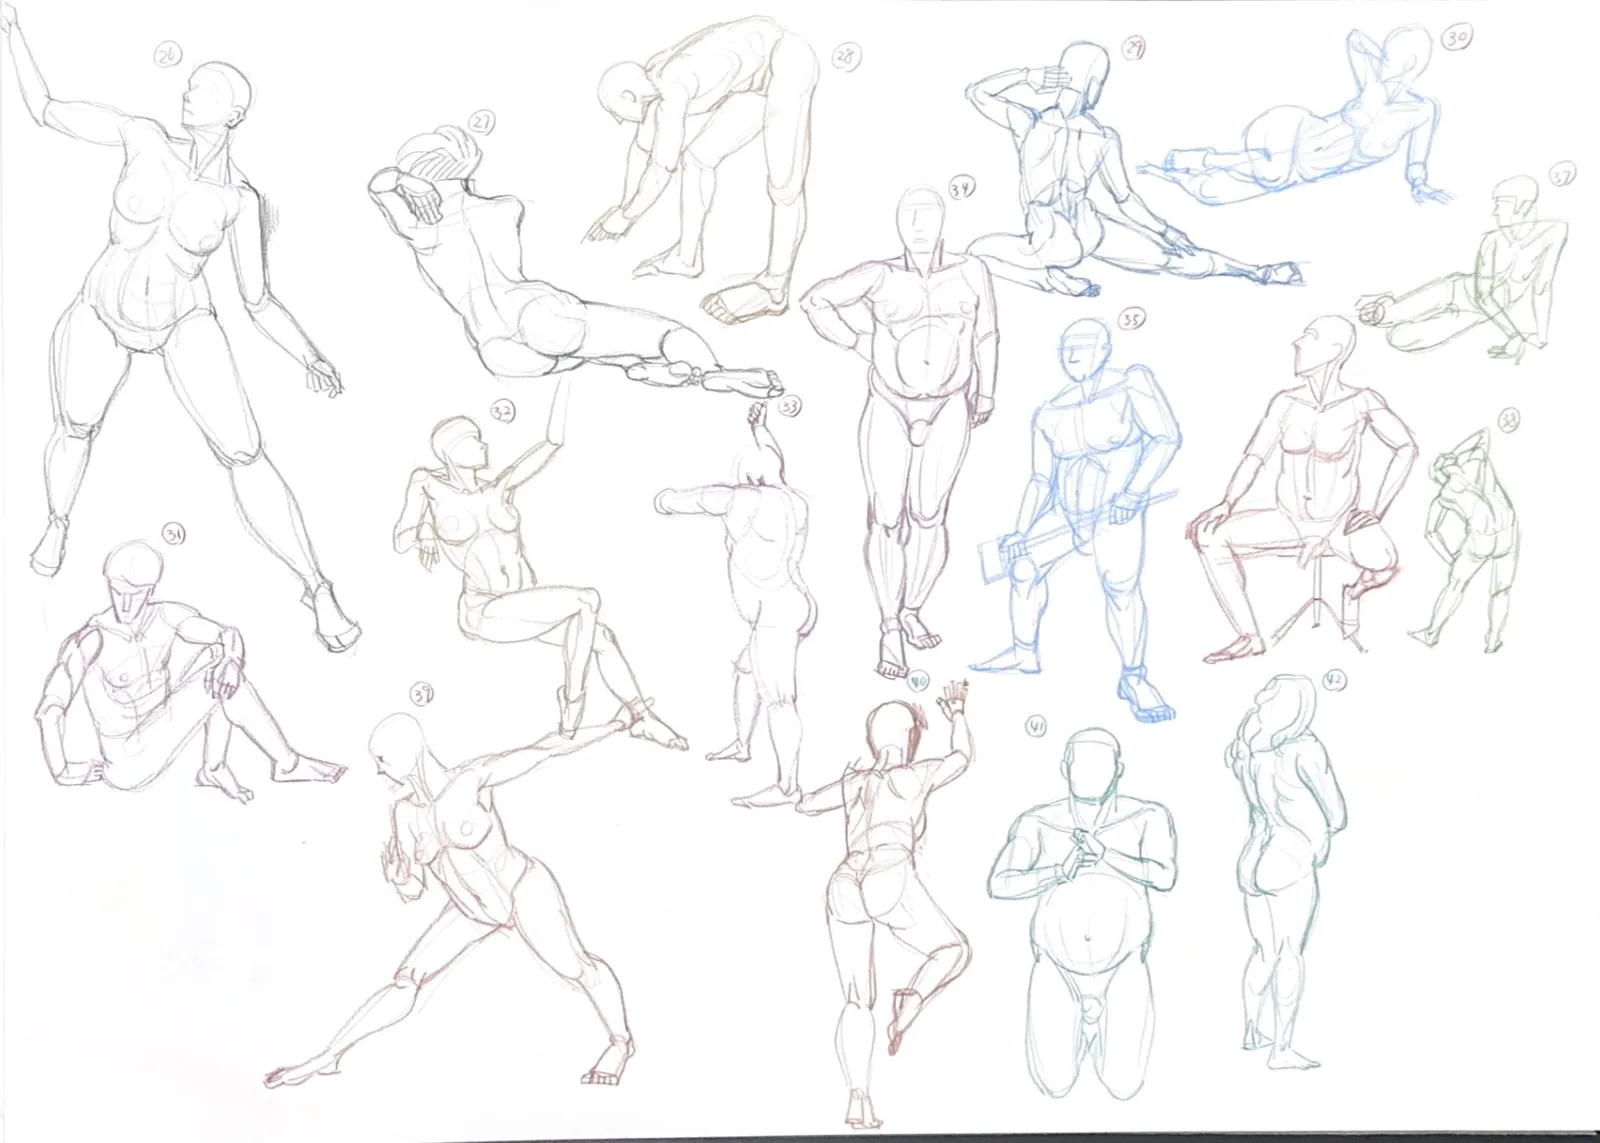Click the circled number 33 label
Screen dimensions: 1600x1143
[790, 406]
